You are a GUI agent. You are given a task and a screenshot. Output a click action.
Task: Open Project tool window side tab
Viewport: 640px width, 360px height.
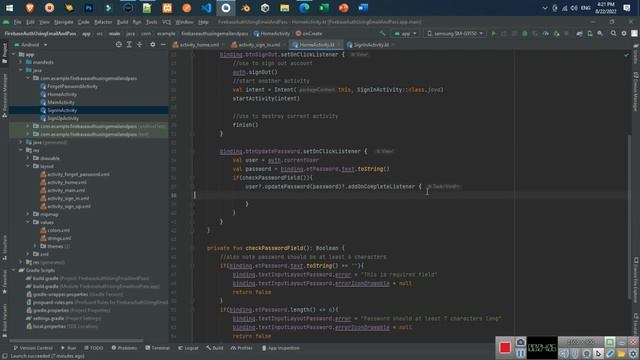click(4, 53)
